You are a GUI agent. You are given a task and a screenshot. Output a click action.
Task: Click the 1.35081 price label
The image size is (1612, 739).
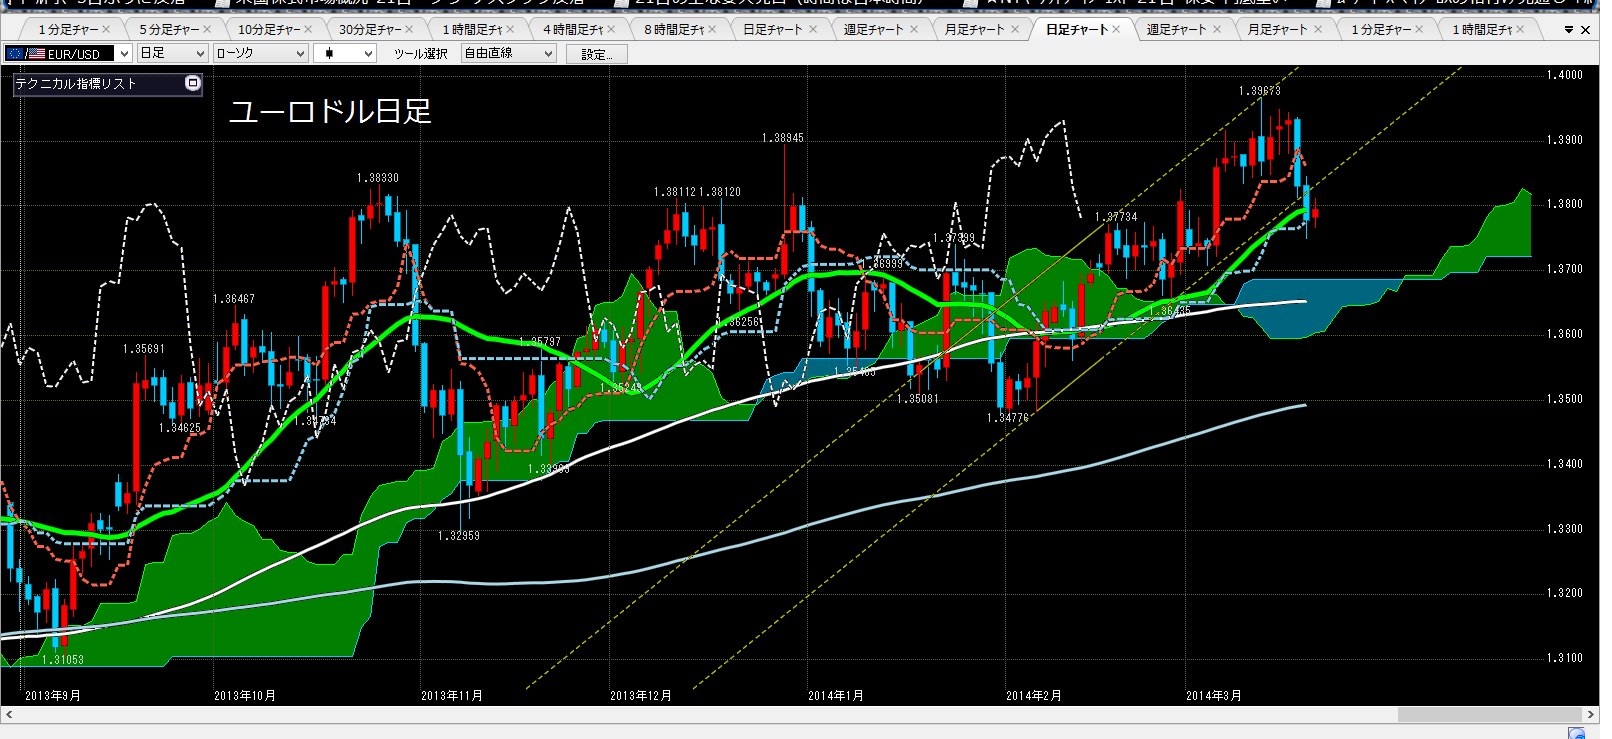tap(917, 399)
